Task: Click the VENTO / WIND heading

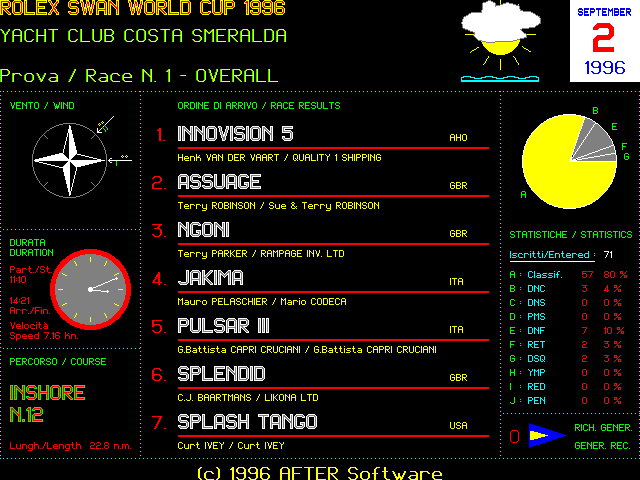Action: pos(42,106)
